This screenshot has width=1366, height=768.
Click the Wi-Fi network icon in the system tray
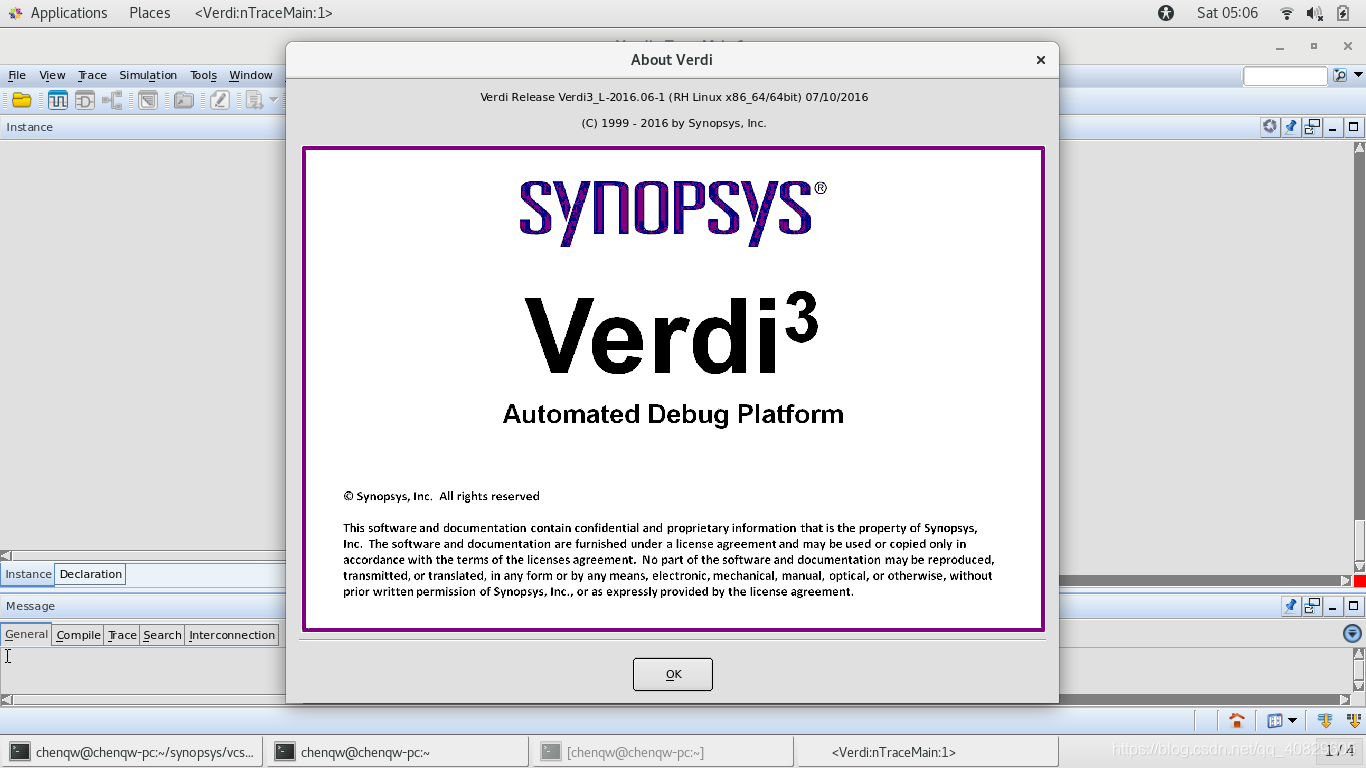[1287, 13]
